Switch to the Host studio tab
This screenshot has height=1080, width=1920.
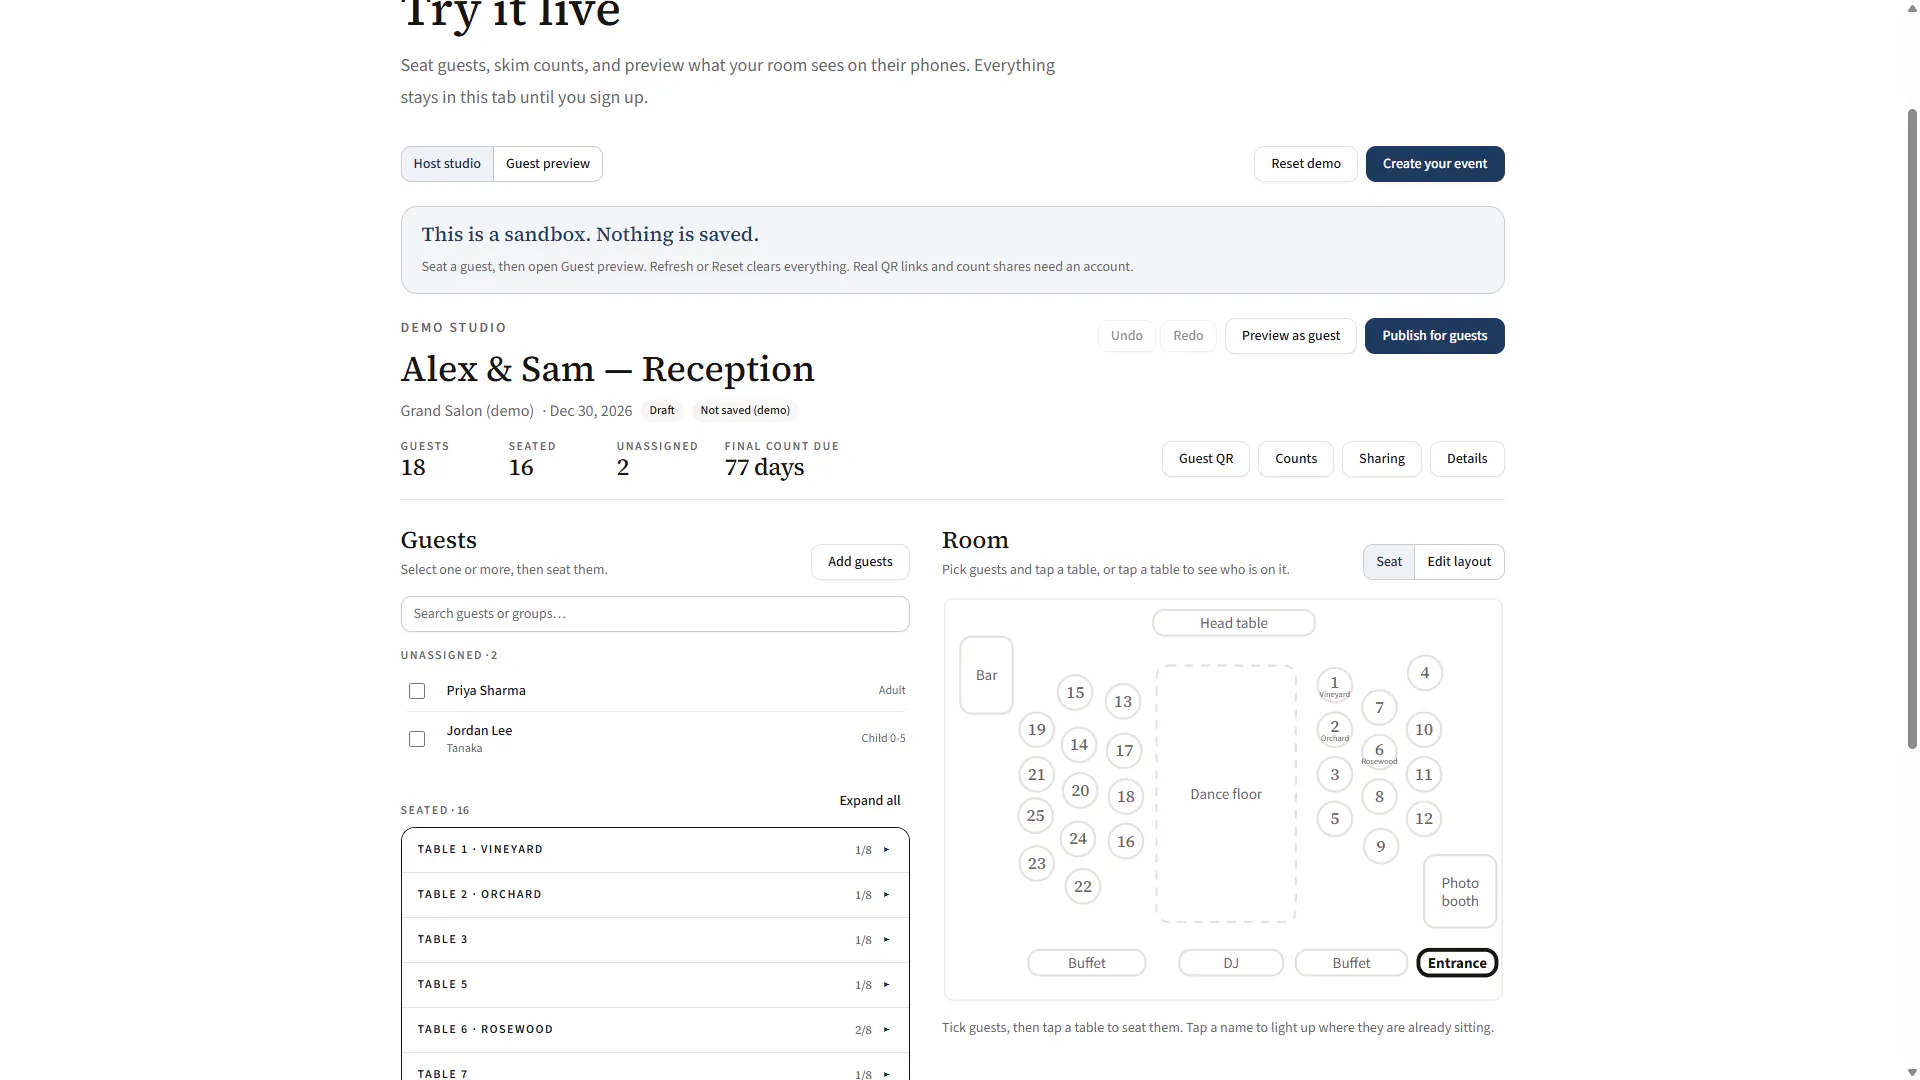447,164
